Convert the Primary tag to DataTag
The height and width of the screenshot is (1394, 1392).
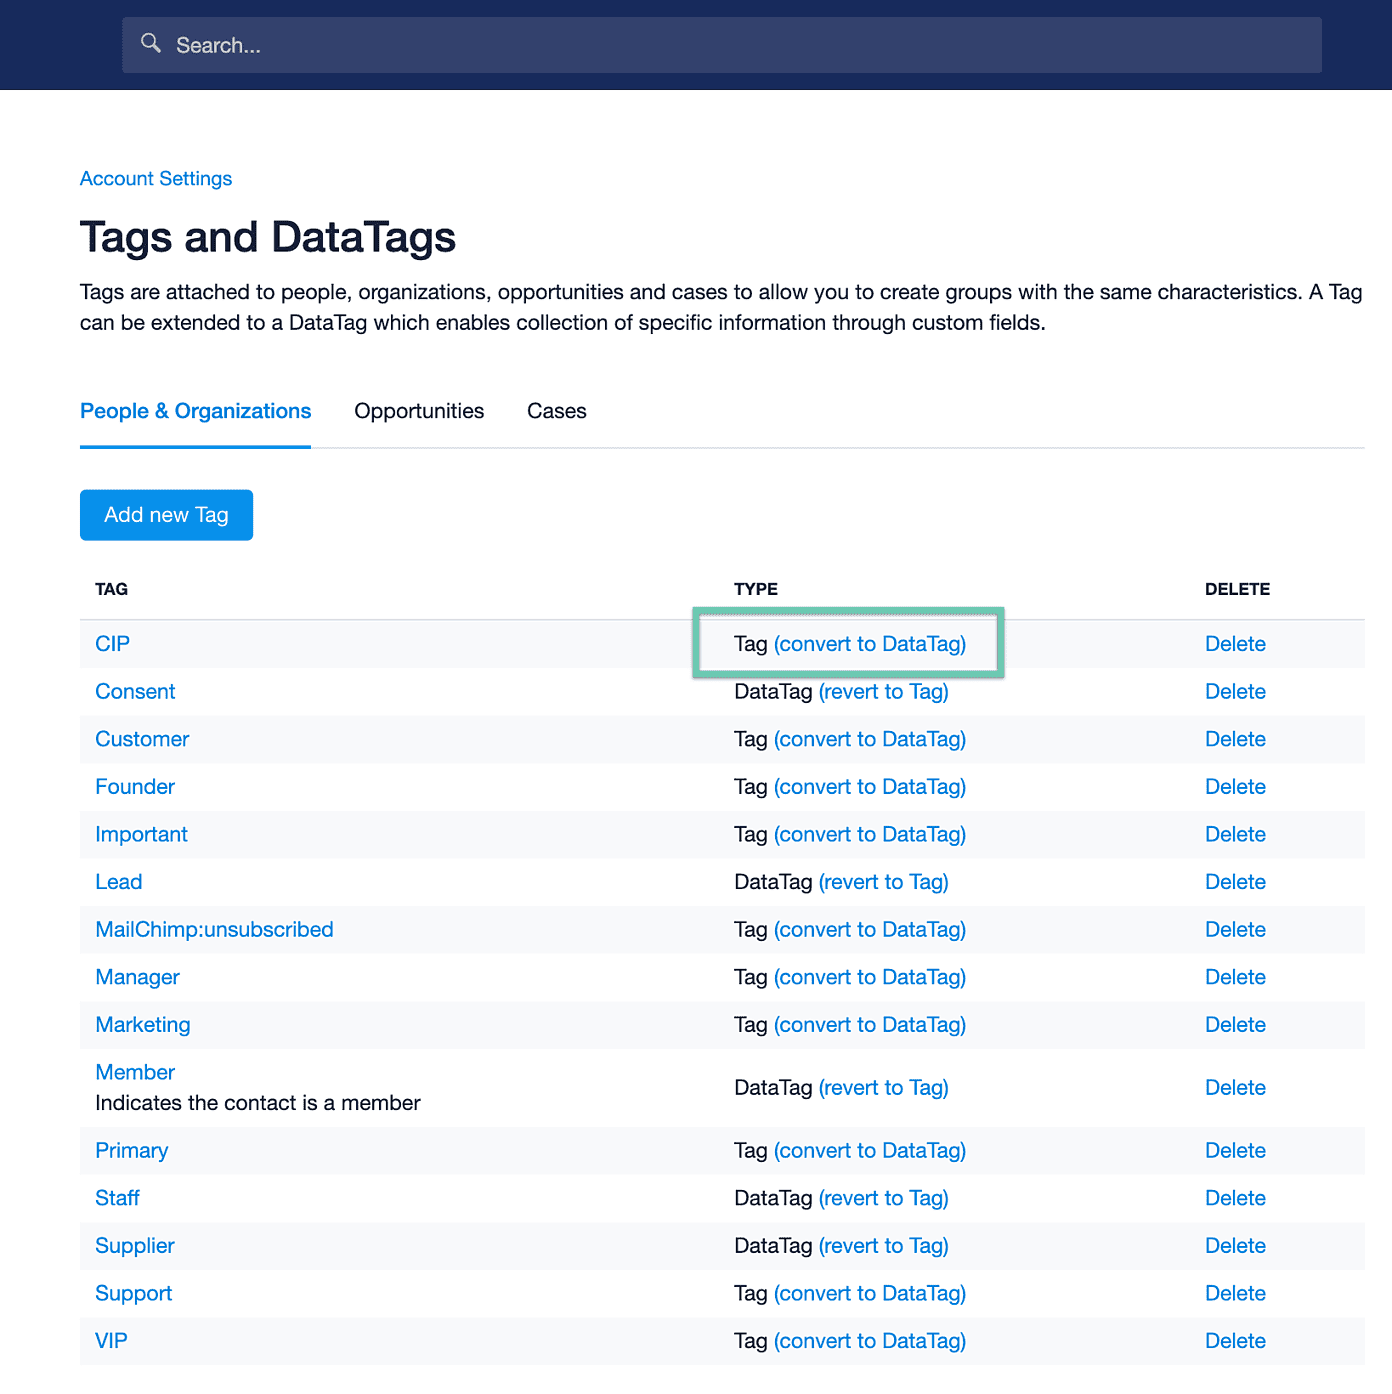[x=870, y=1151]
